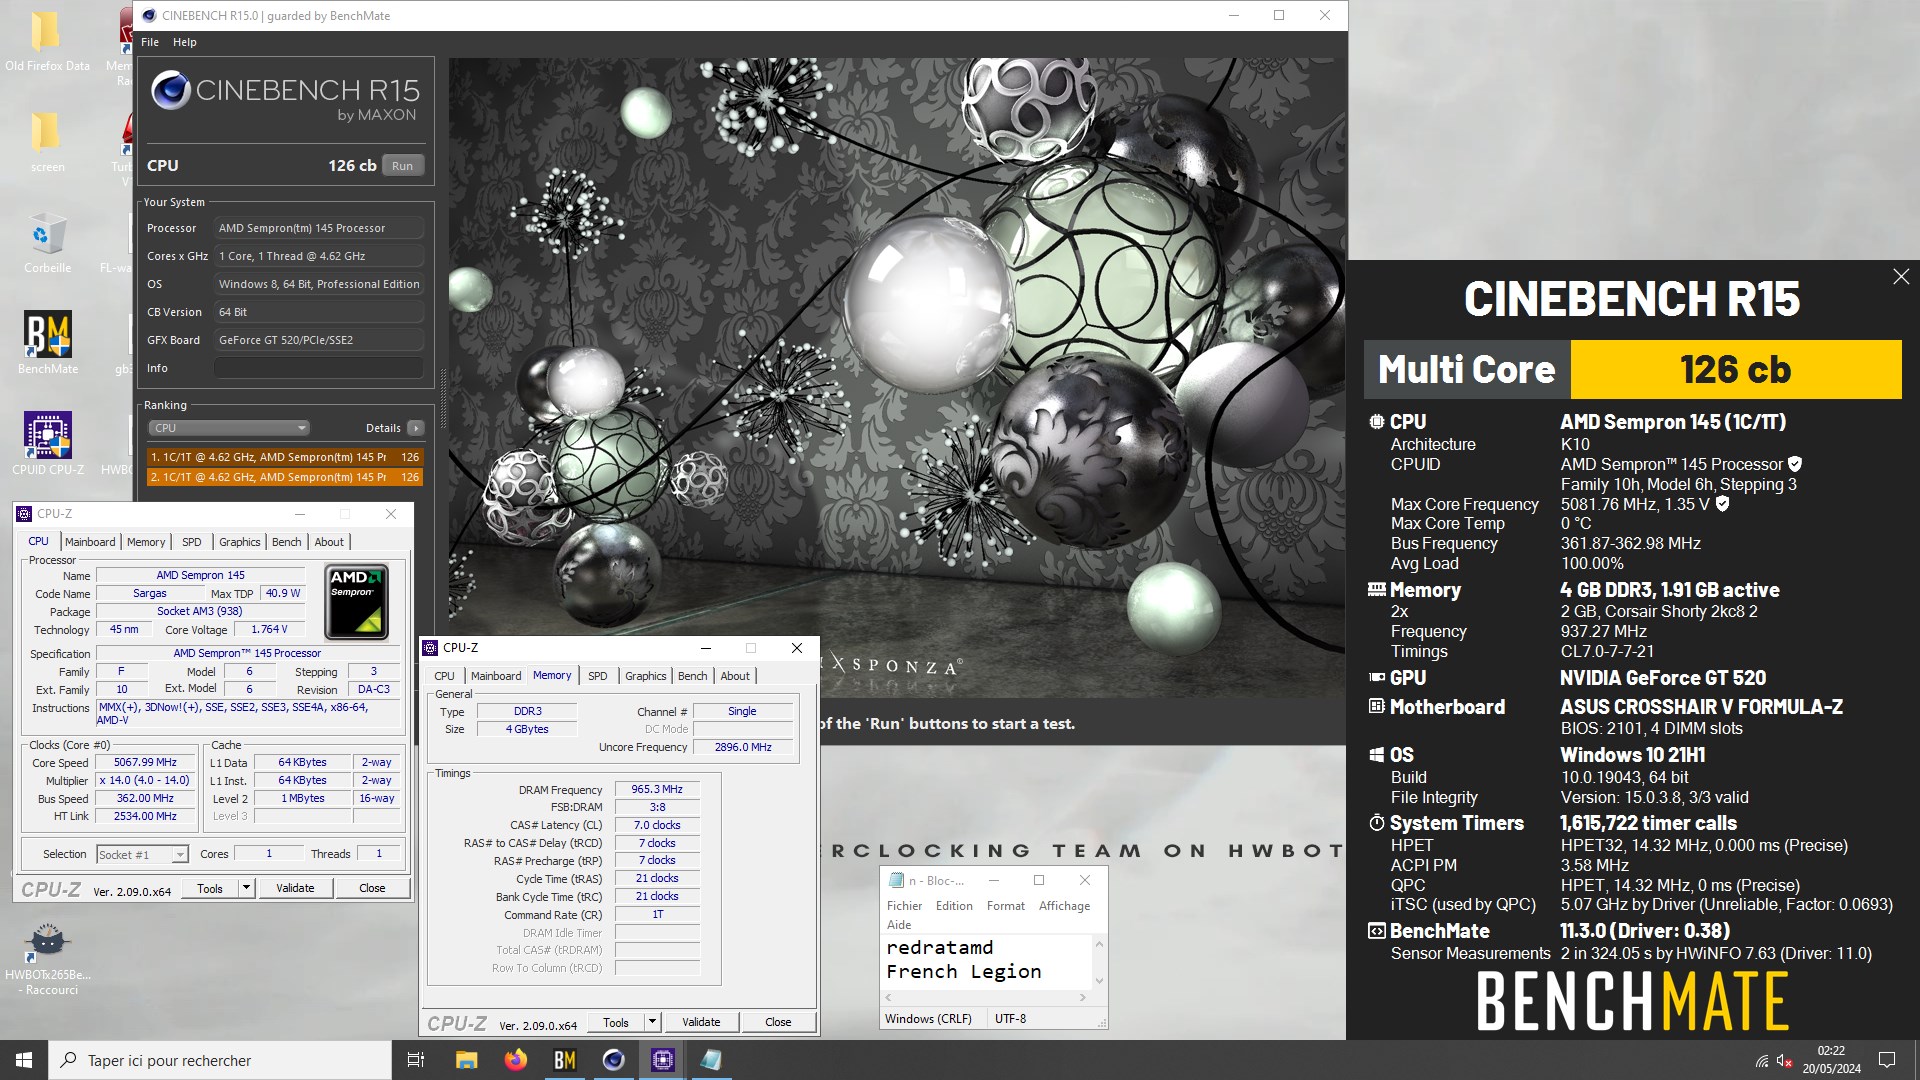This screenshot has width=1920, height=1080.
Task: Click Multiplier x 14.0 value field
Action: pyautogui.click(x=145, y=780)
